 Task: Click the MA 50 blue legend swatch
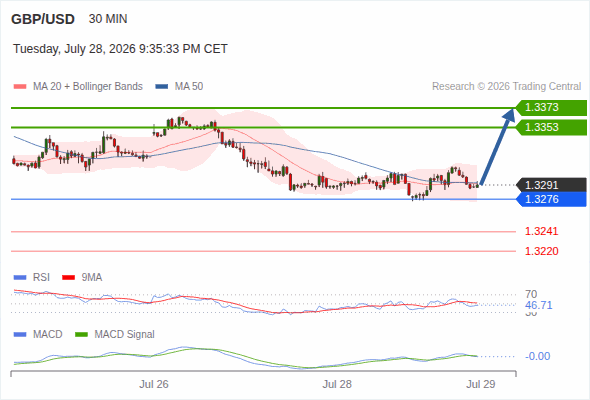(161, 87)
